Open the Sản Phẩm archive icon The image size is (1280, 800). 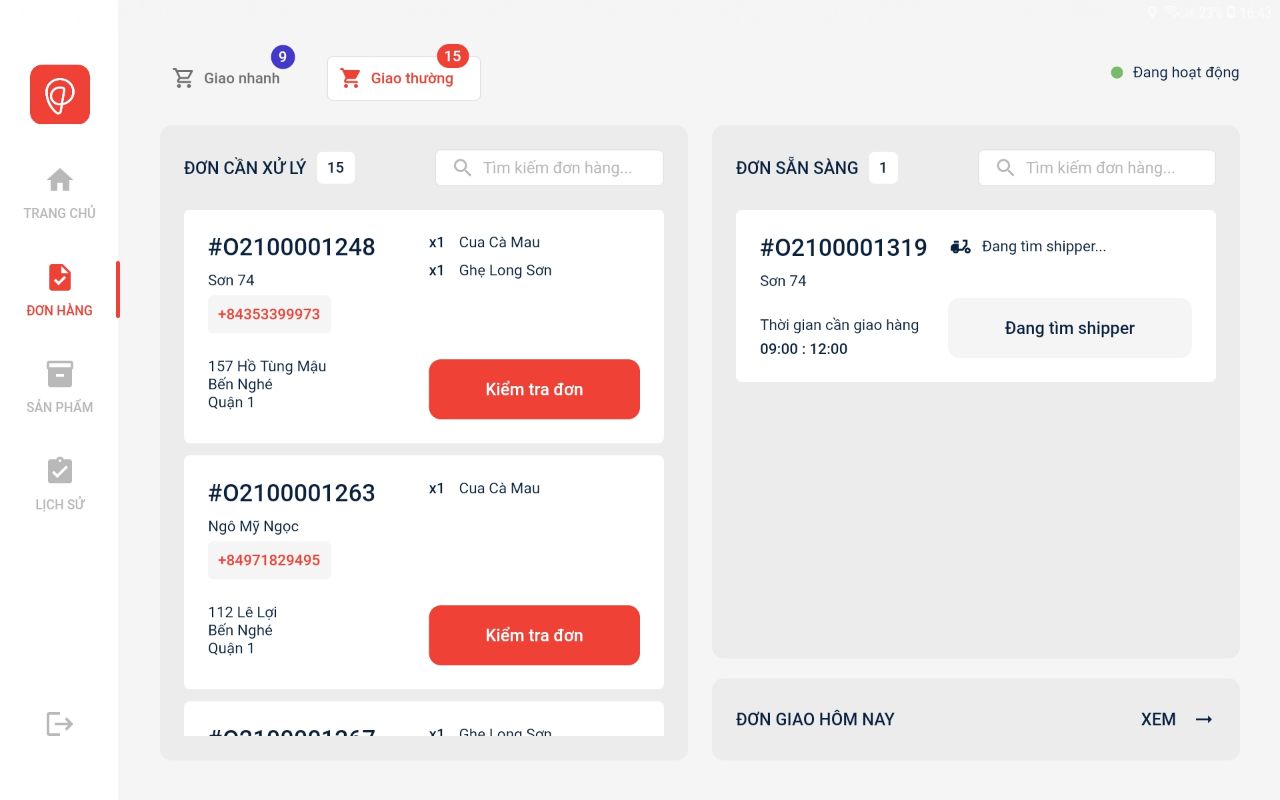pyautogui.click(x=60, y=374)
